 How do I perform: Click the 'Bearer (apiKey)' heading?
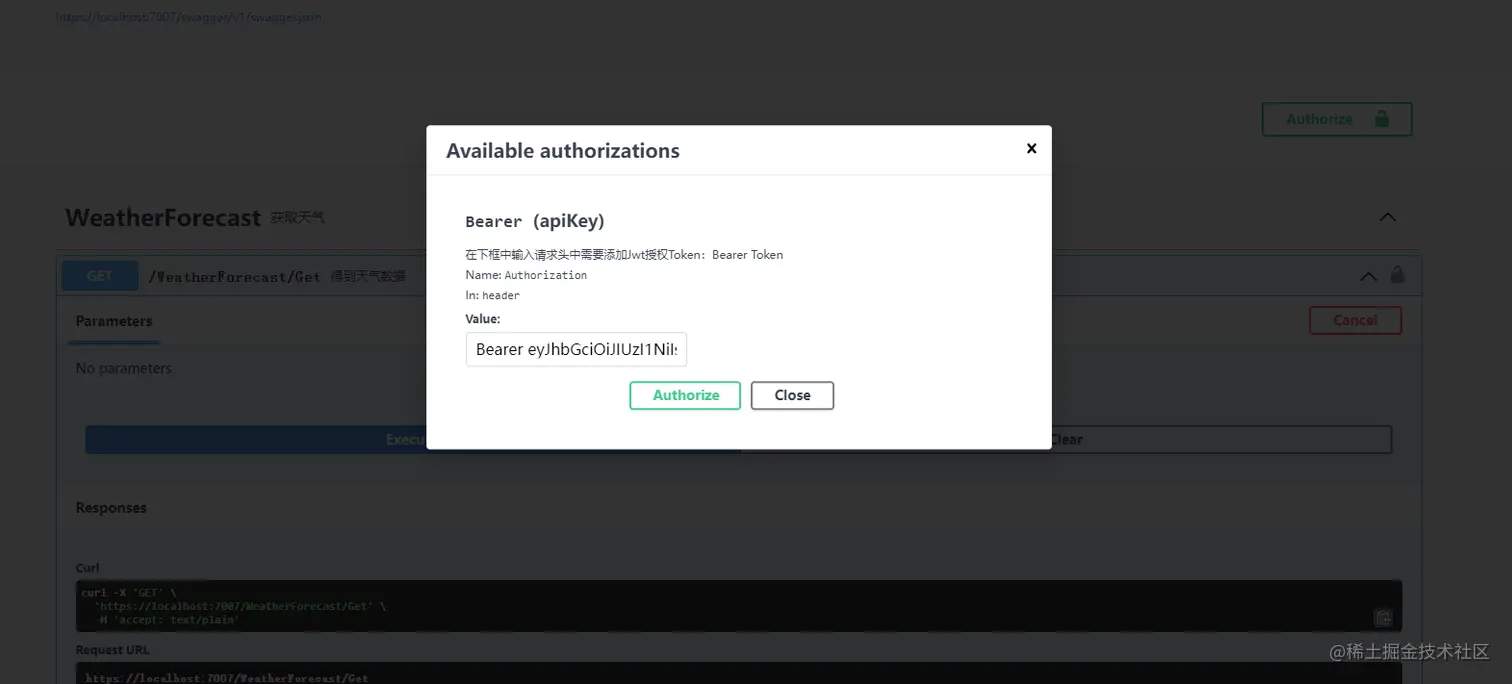pyautogui.click(x=535, y=221)
